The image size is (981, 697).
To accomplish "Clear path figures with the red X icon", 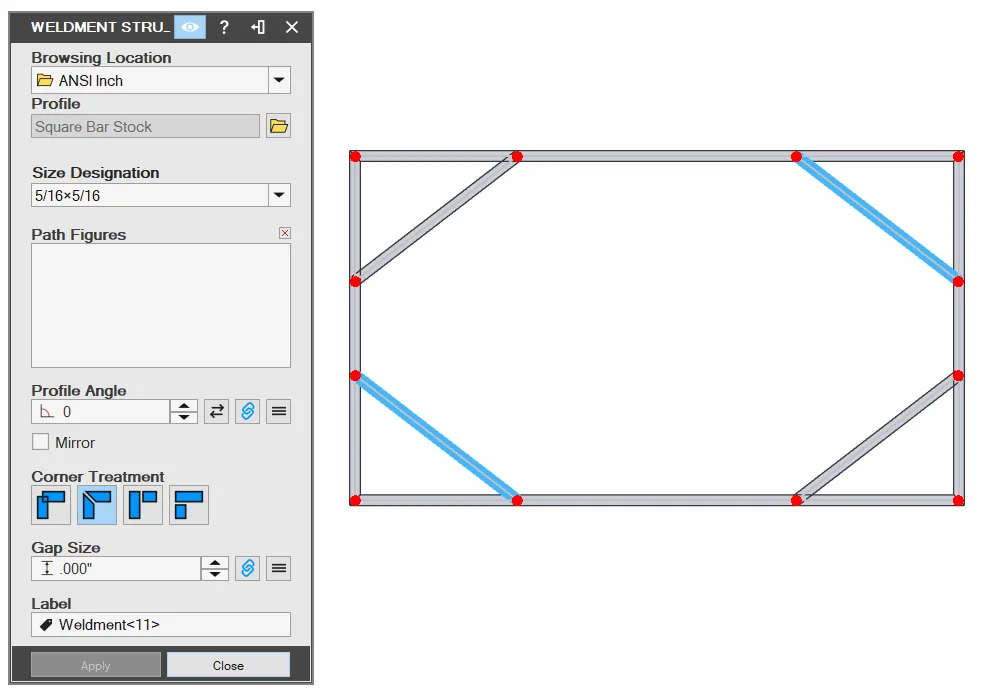I will (285, 233).
